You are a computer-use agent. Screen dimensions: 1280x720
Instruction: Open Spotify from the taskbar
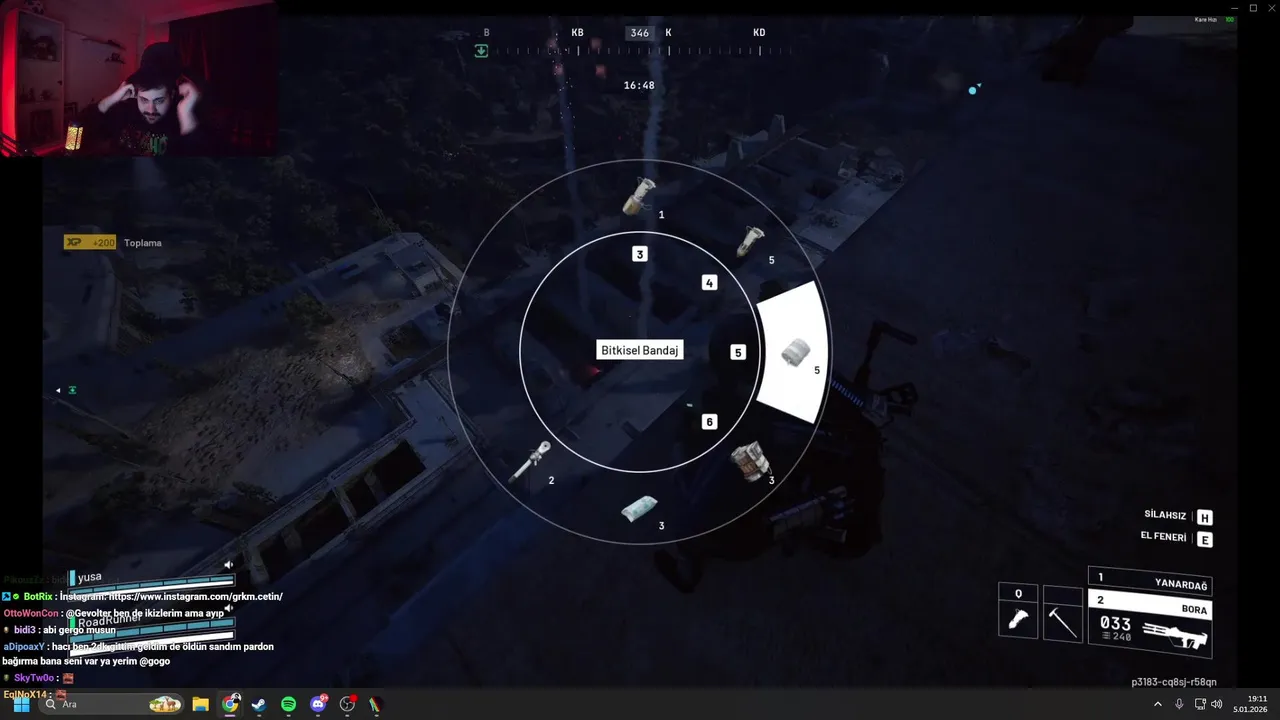[x=288, y=704]
